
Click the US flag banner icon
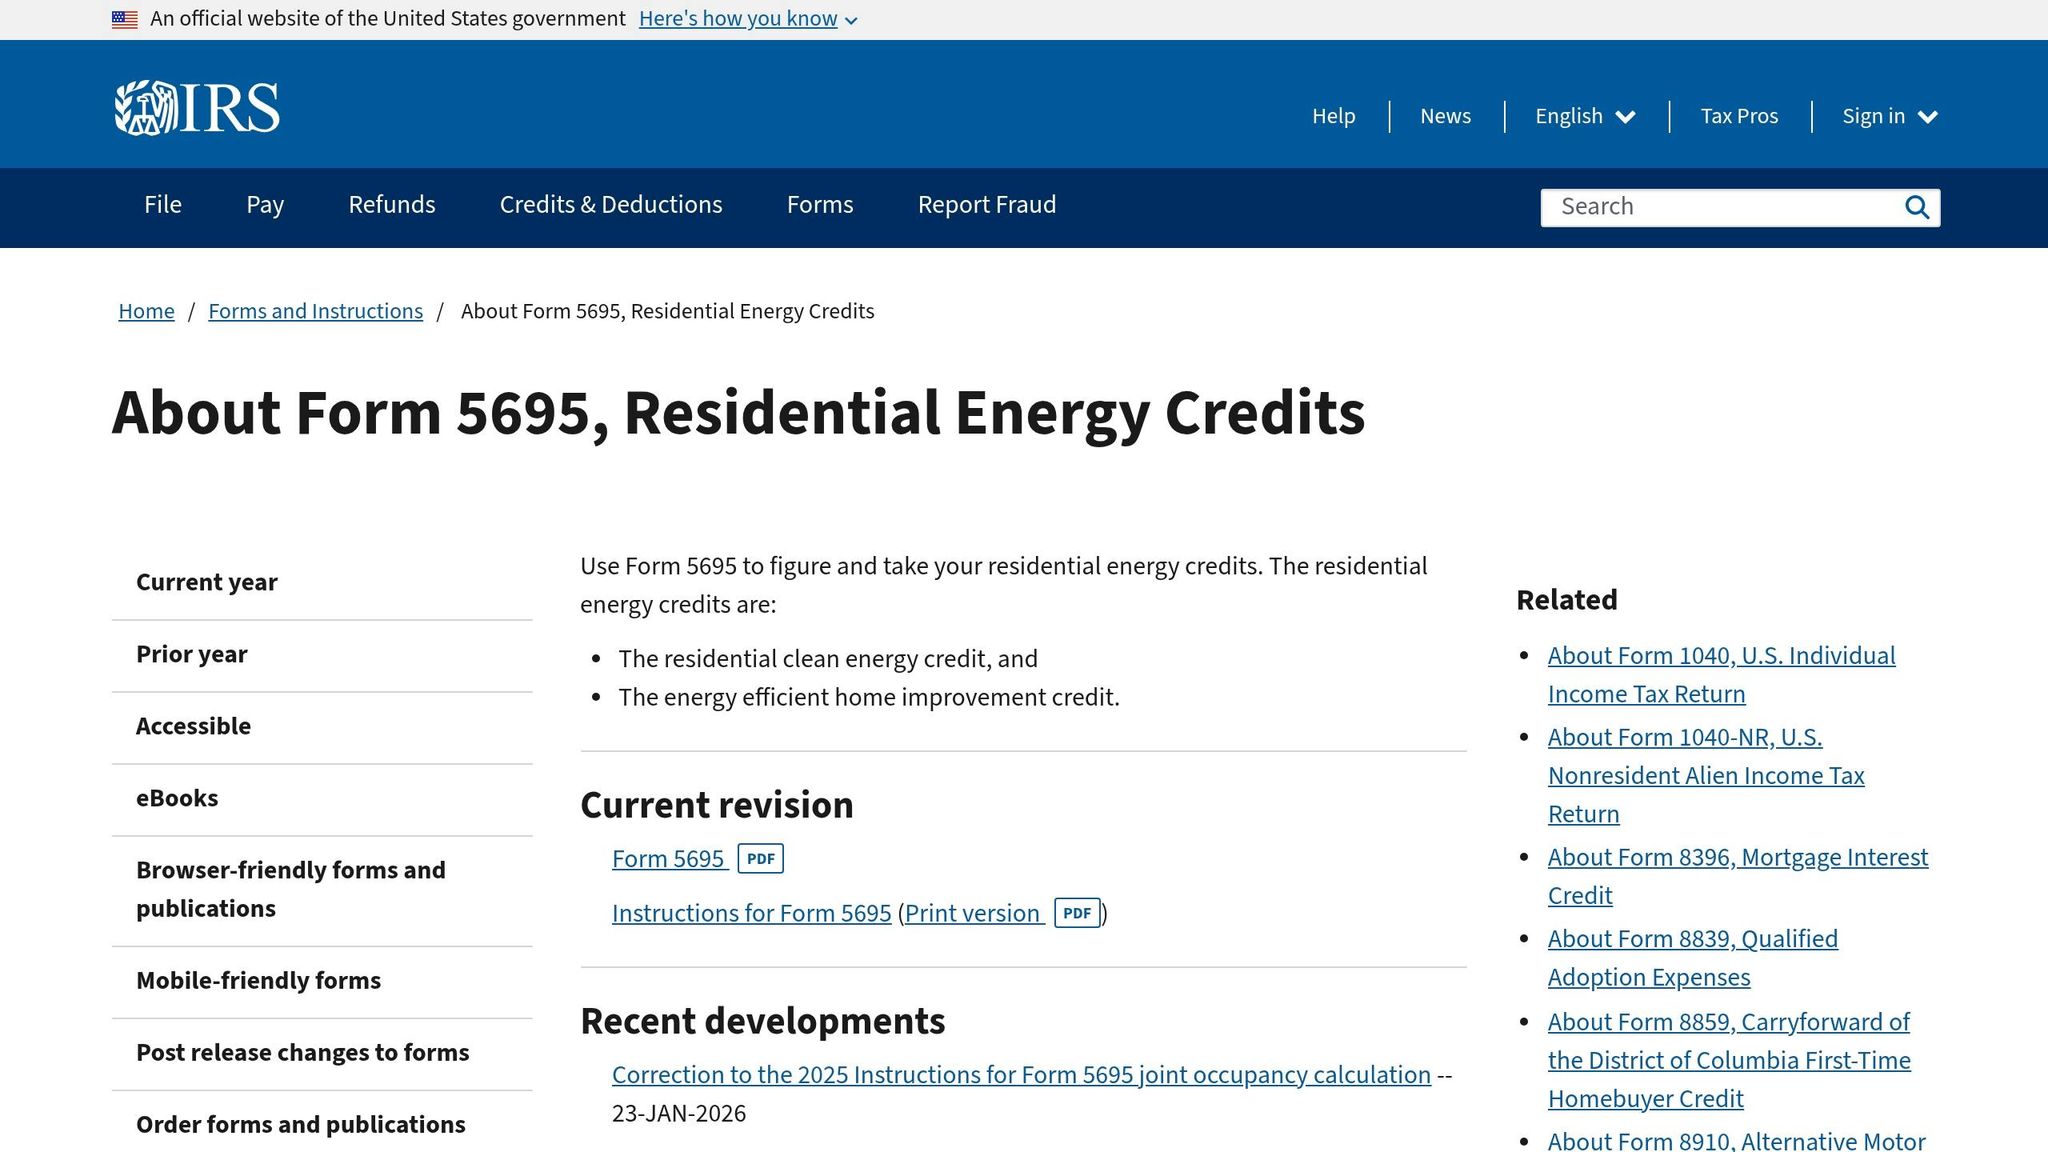(124, 18)
